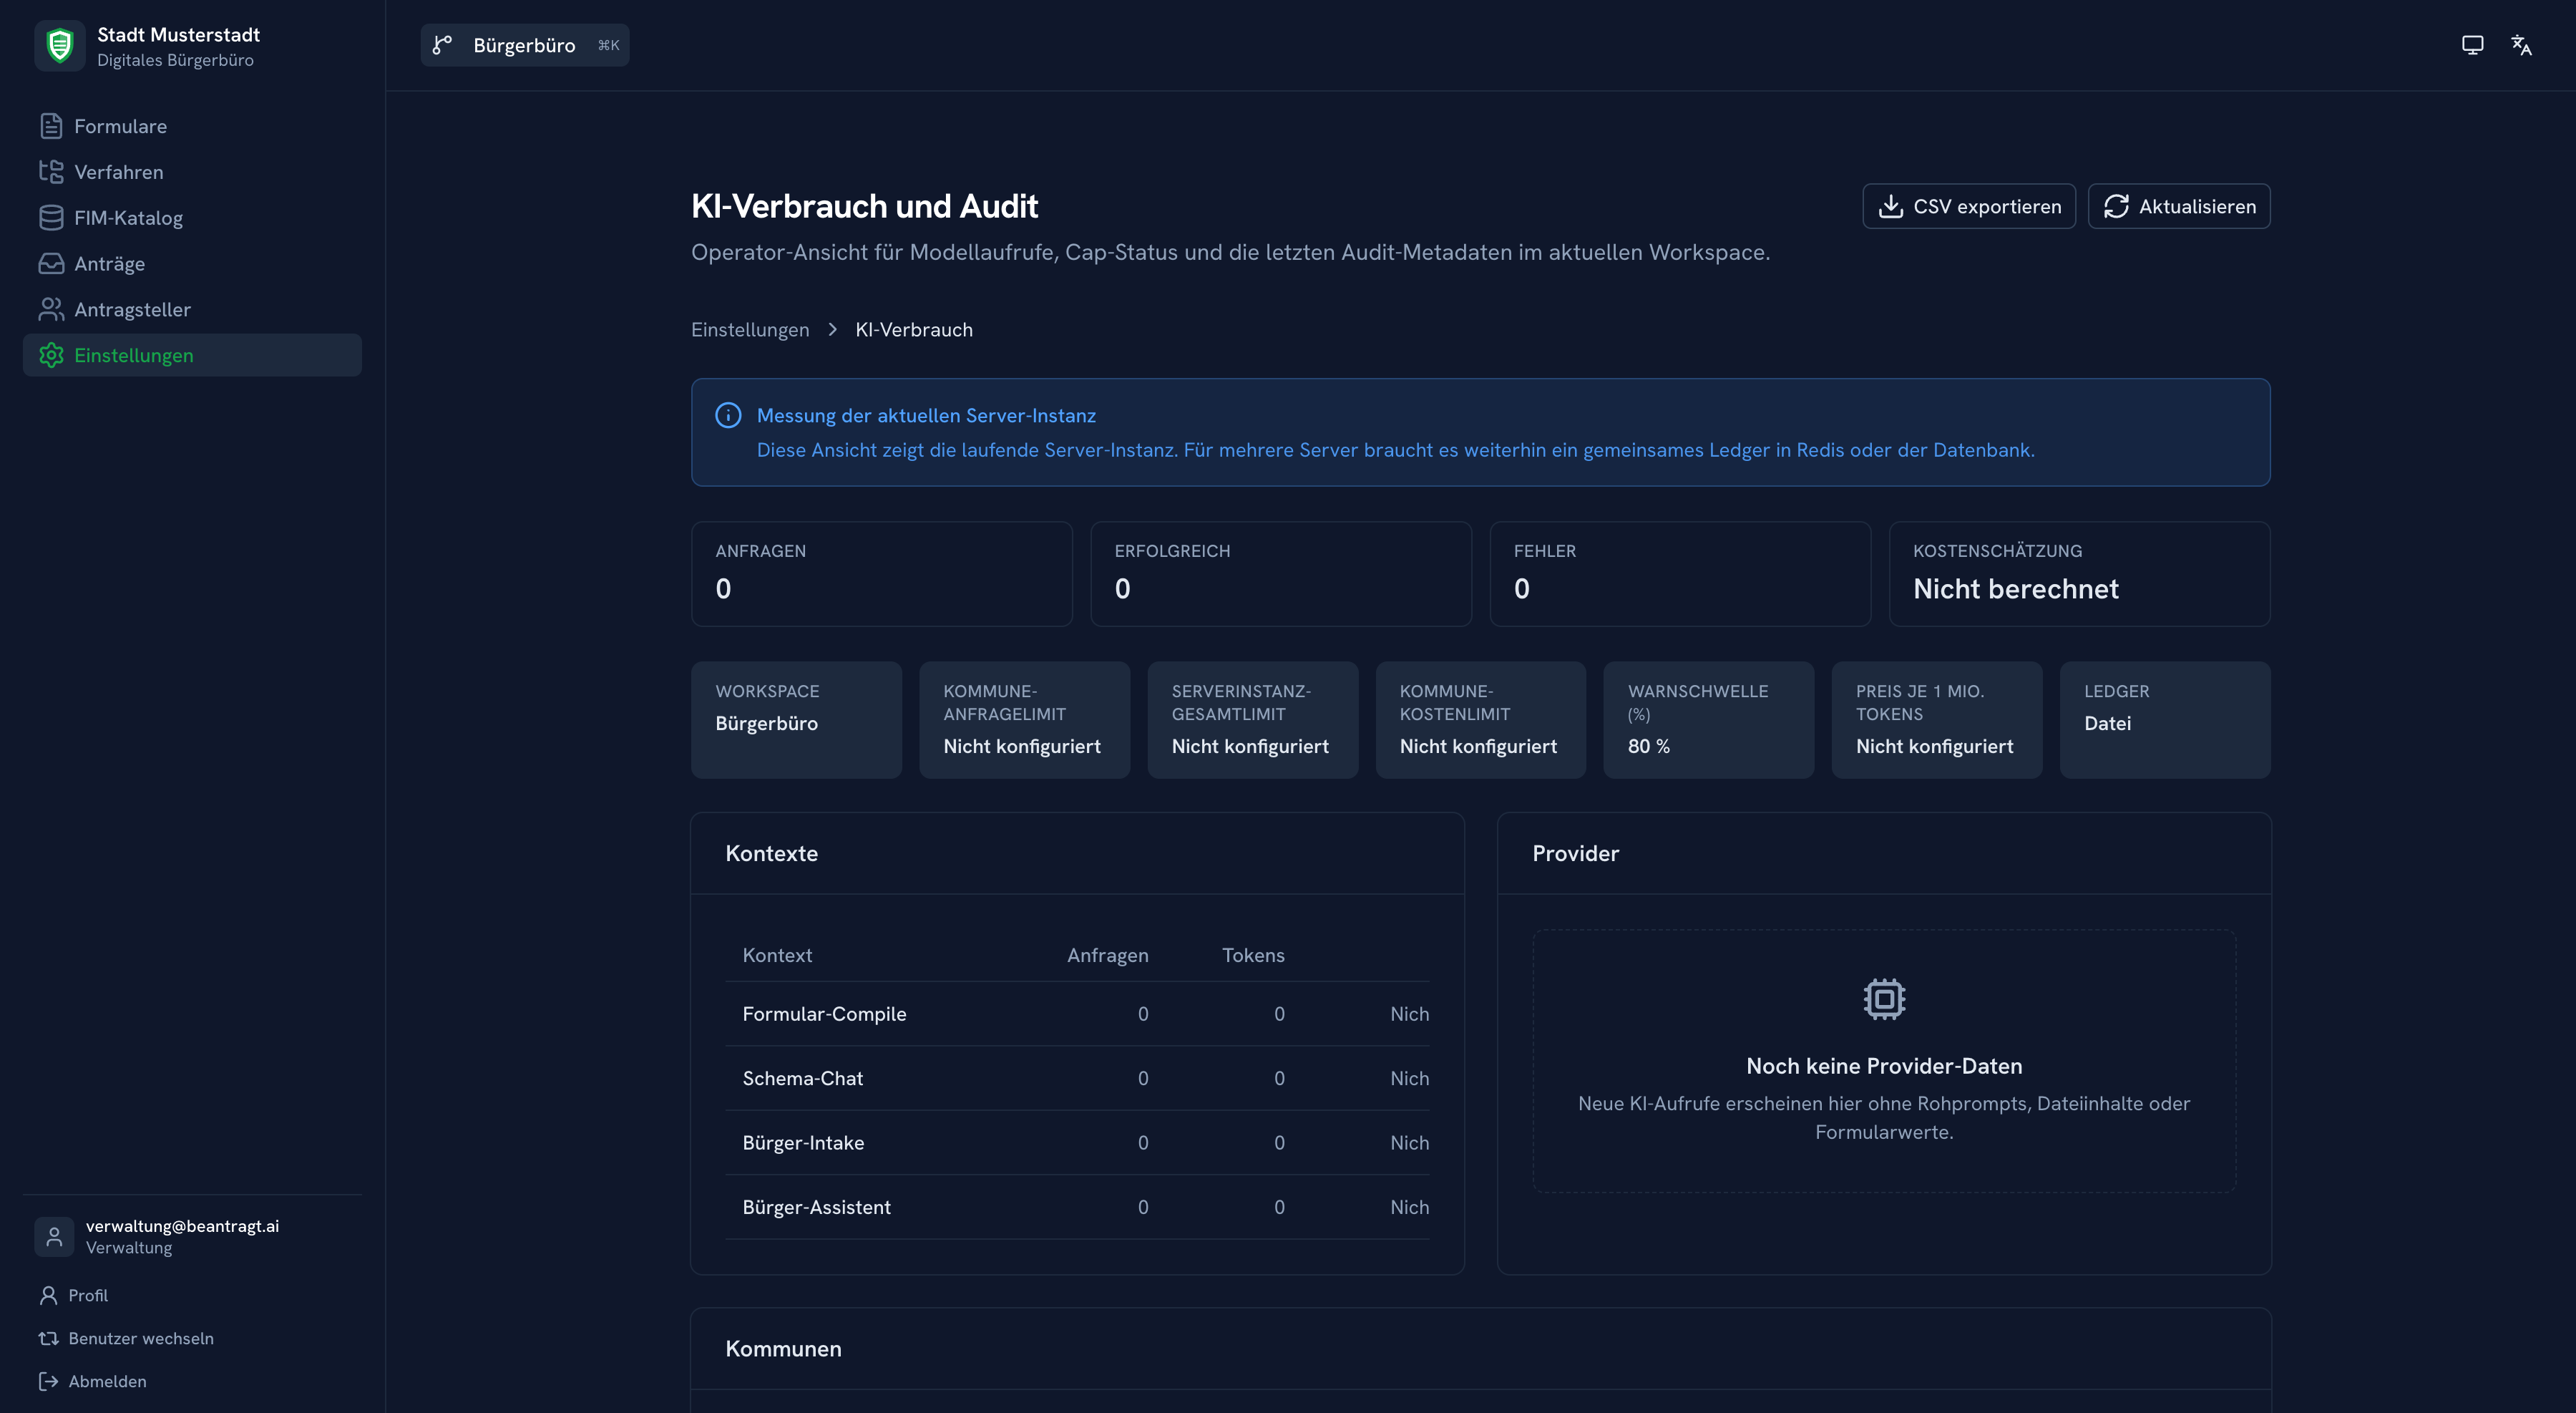
Task: Select the Fehler stat card
Action: click(1680, 574)
